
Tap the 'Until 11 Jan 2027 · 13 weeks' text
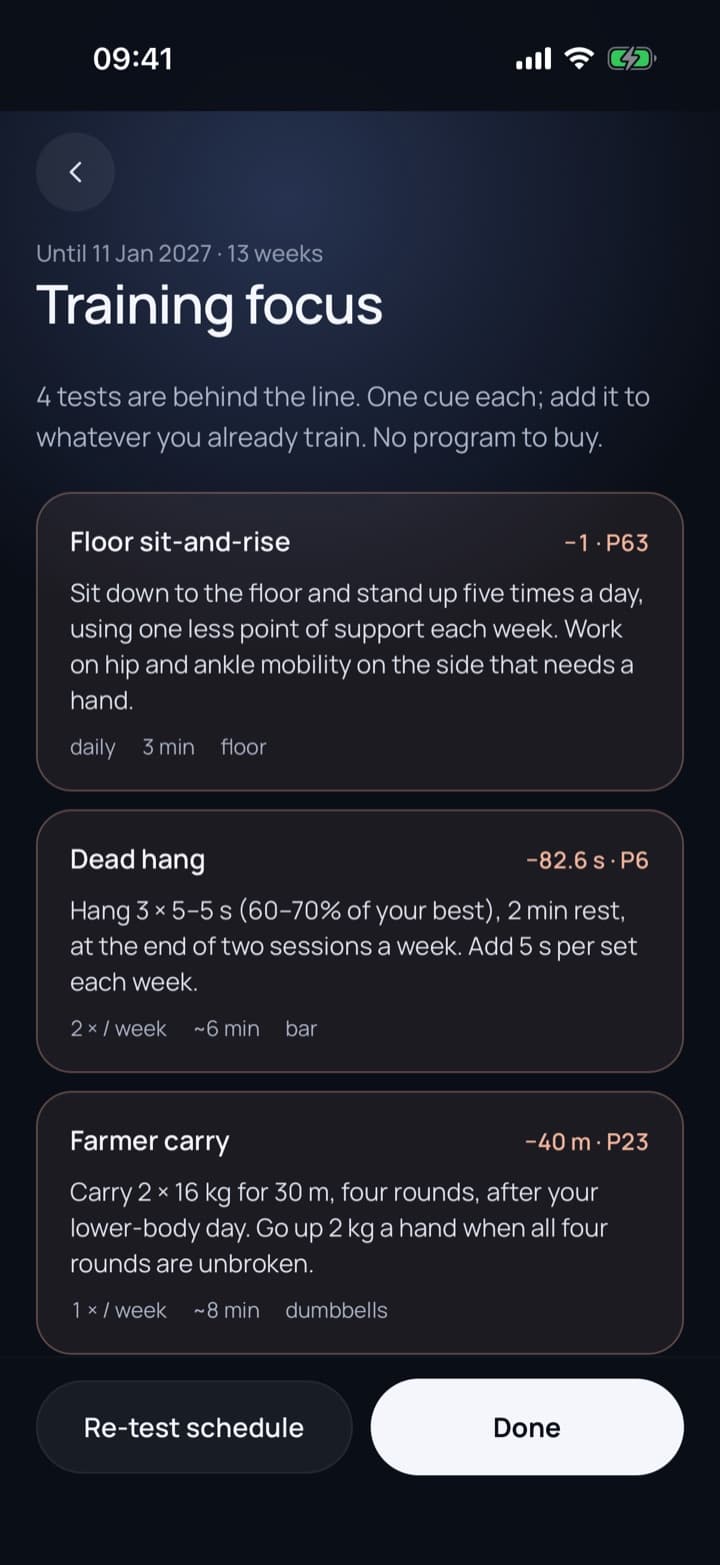pyautogui.click(x=180, y=254)
